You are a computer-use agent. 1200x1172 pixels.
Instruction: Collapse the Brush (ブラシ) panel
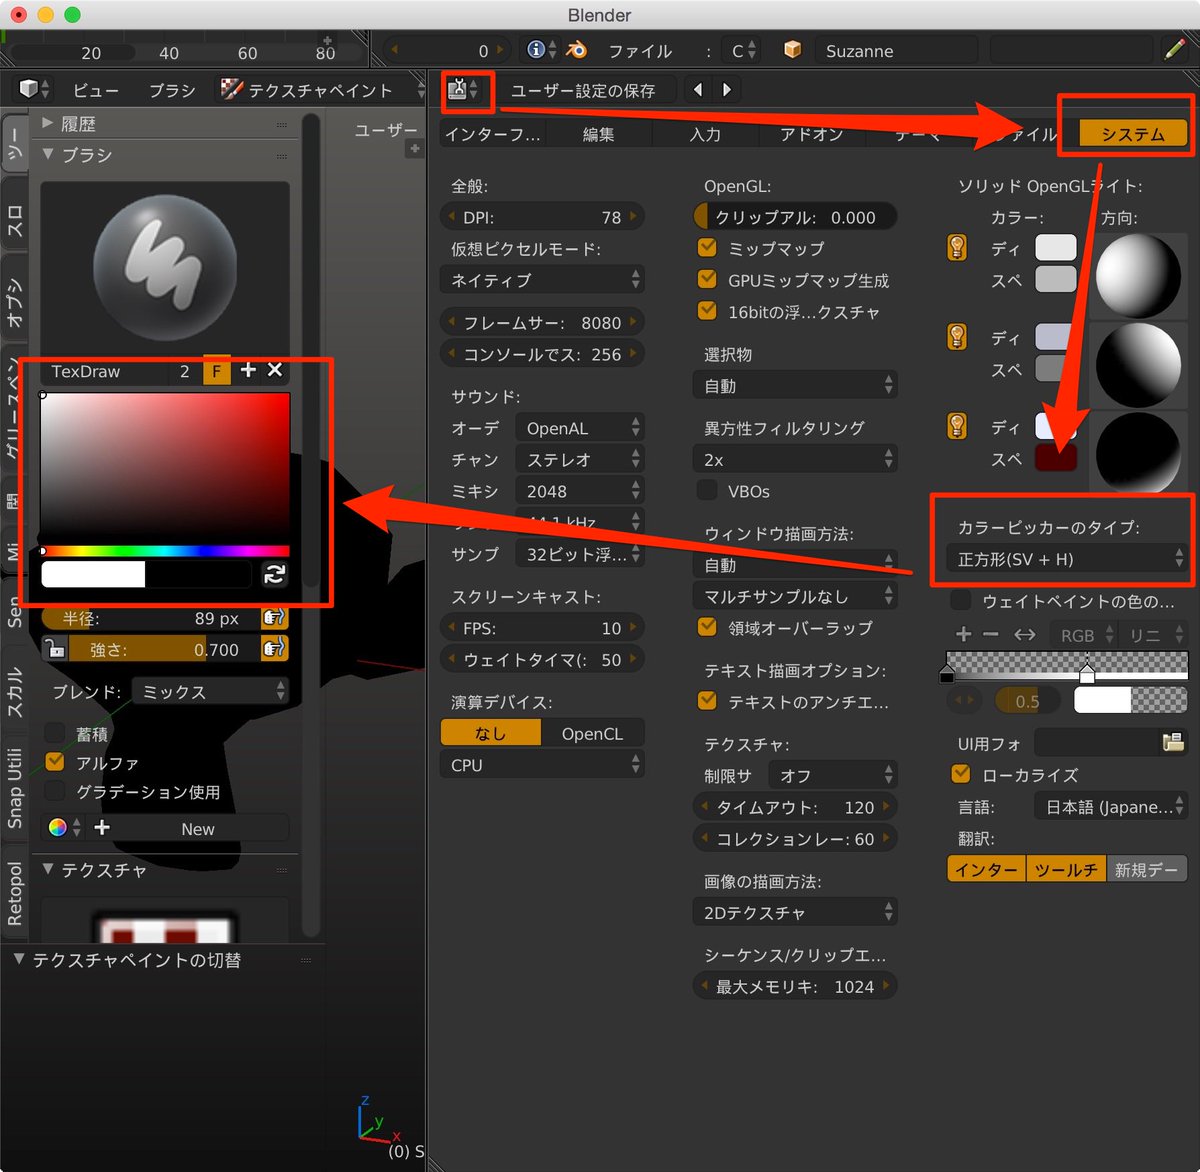click(48, 154)
